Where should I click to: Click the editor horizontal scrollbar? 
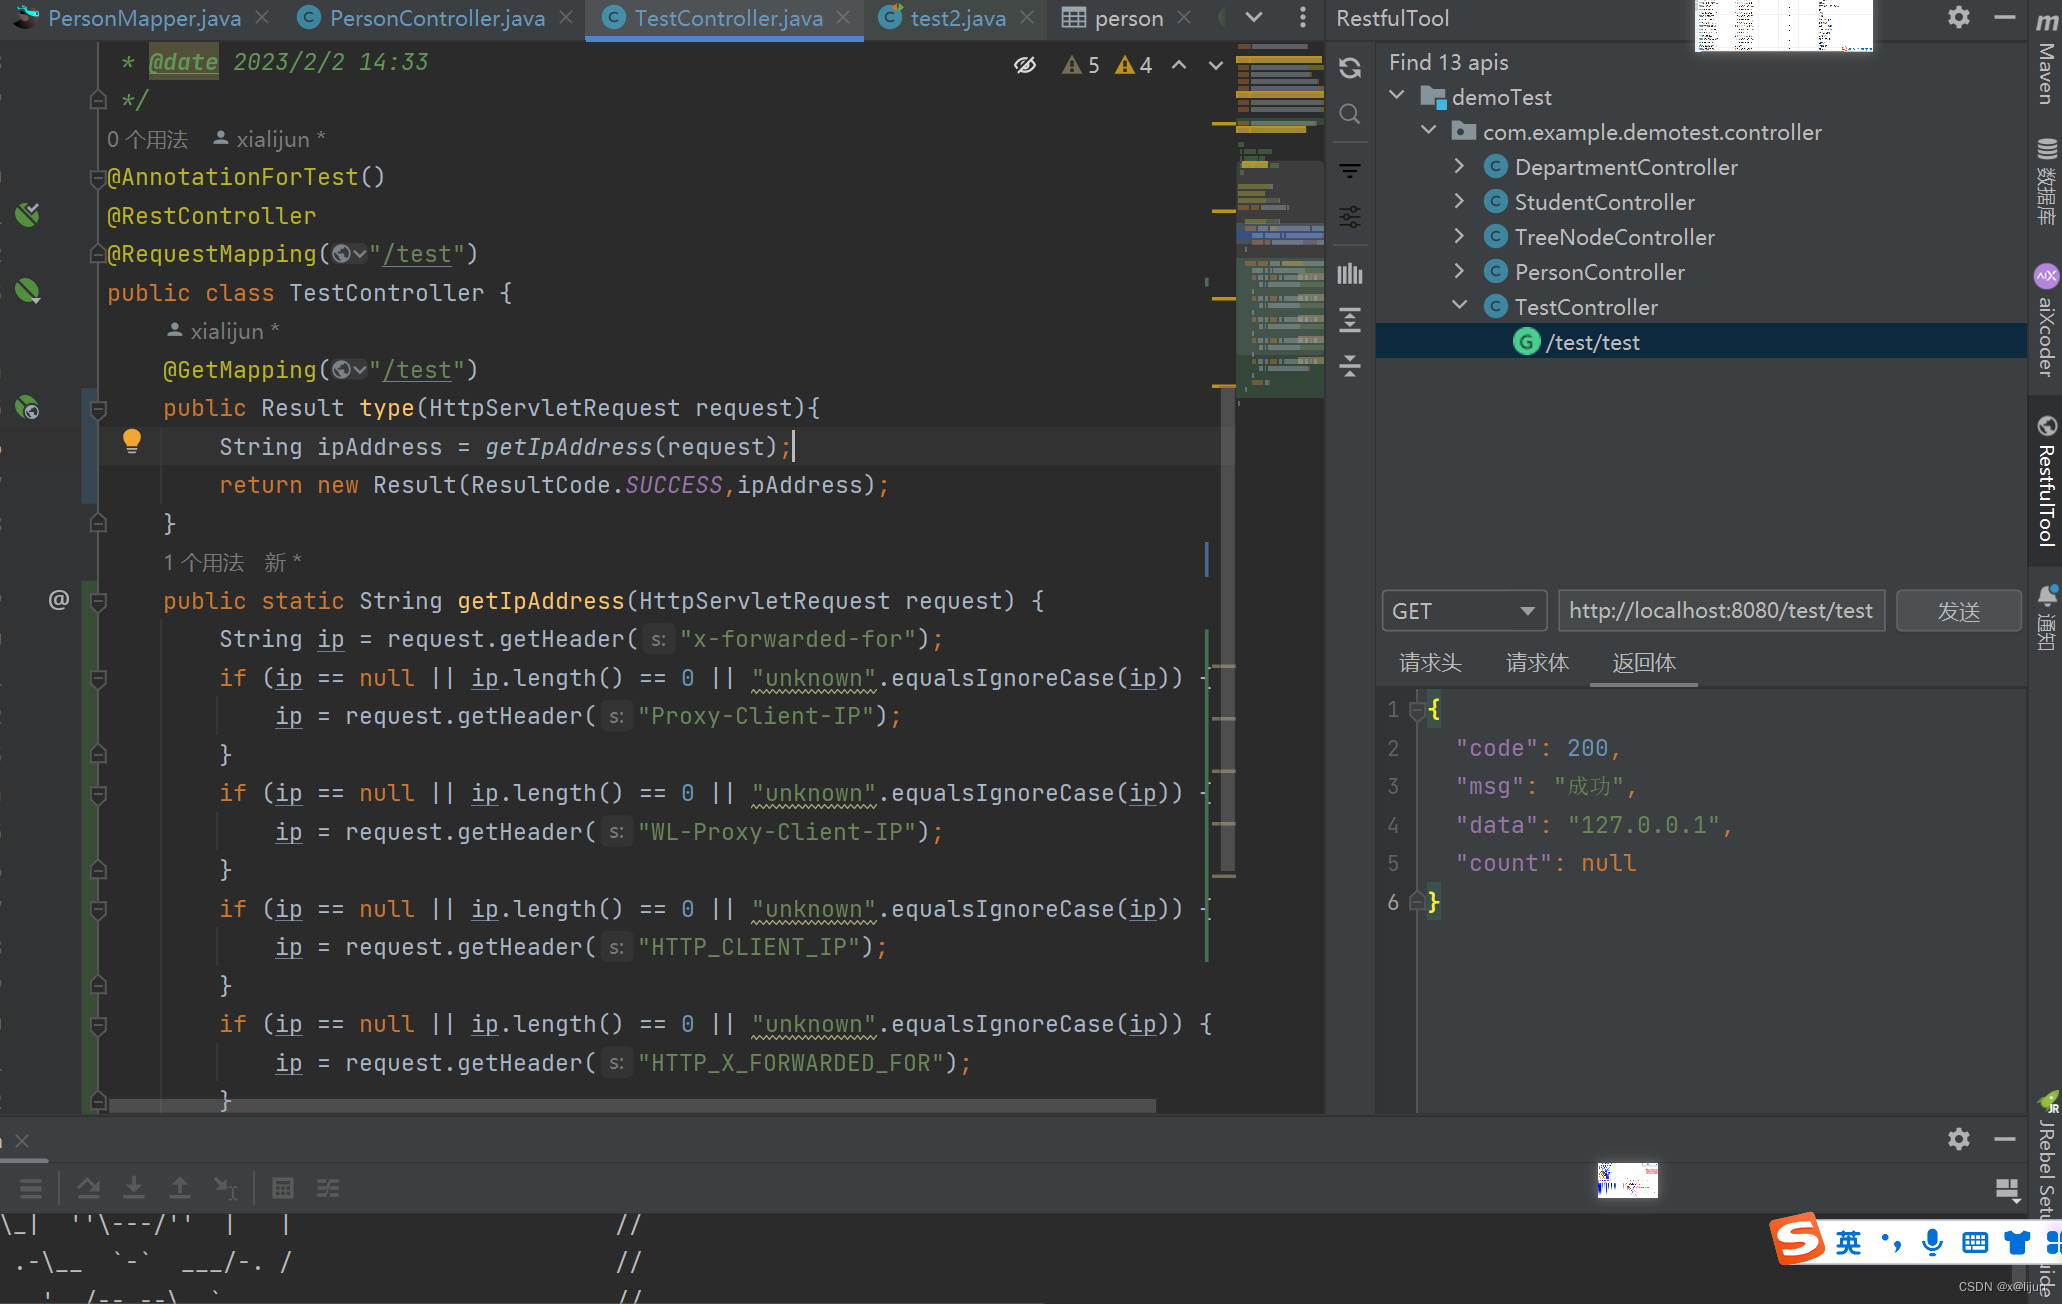(x=632, y=1106)
